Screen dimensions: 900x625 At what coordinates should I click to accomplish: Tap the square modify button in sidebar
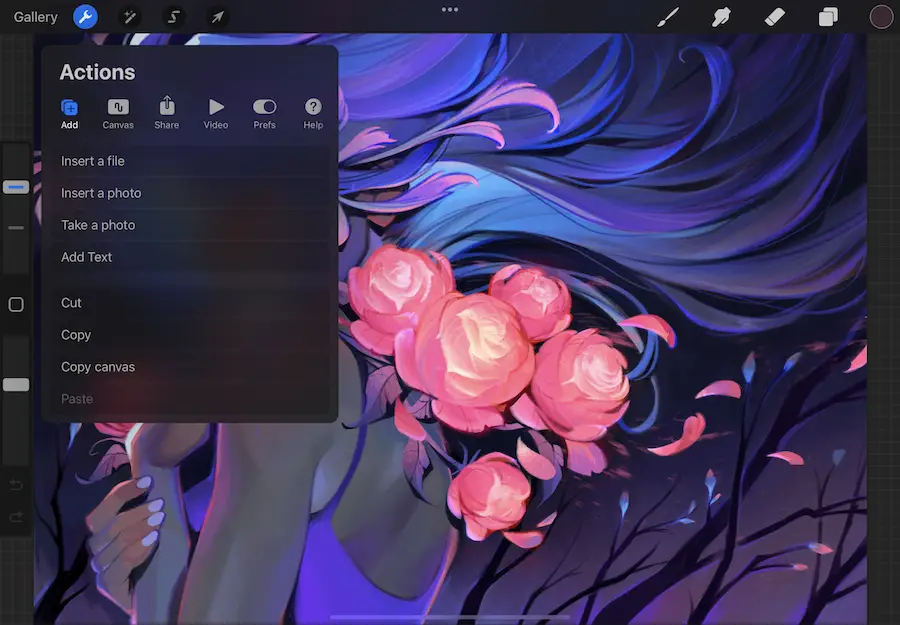pyautogui.click(x=16, y=304)
